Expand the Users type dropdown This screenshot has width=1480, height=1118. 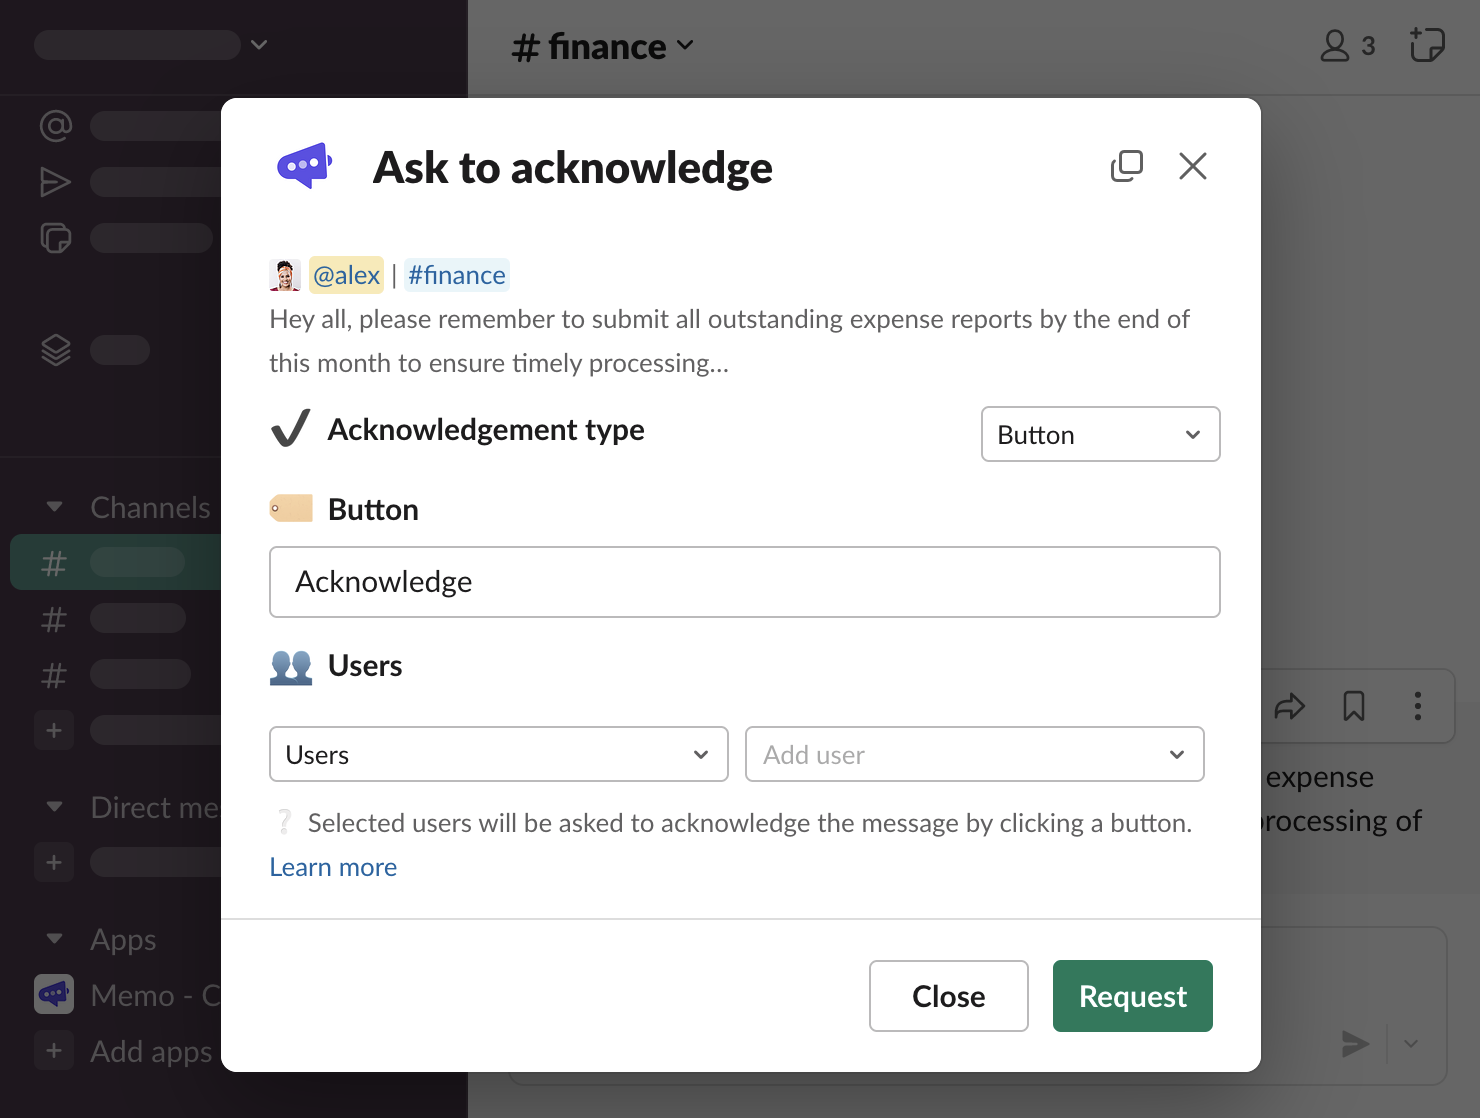click(498, 754)
